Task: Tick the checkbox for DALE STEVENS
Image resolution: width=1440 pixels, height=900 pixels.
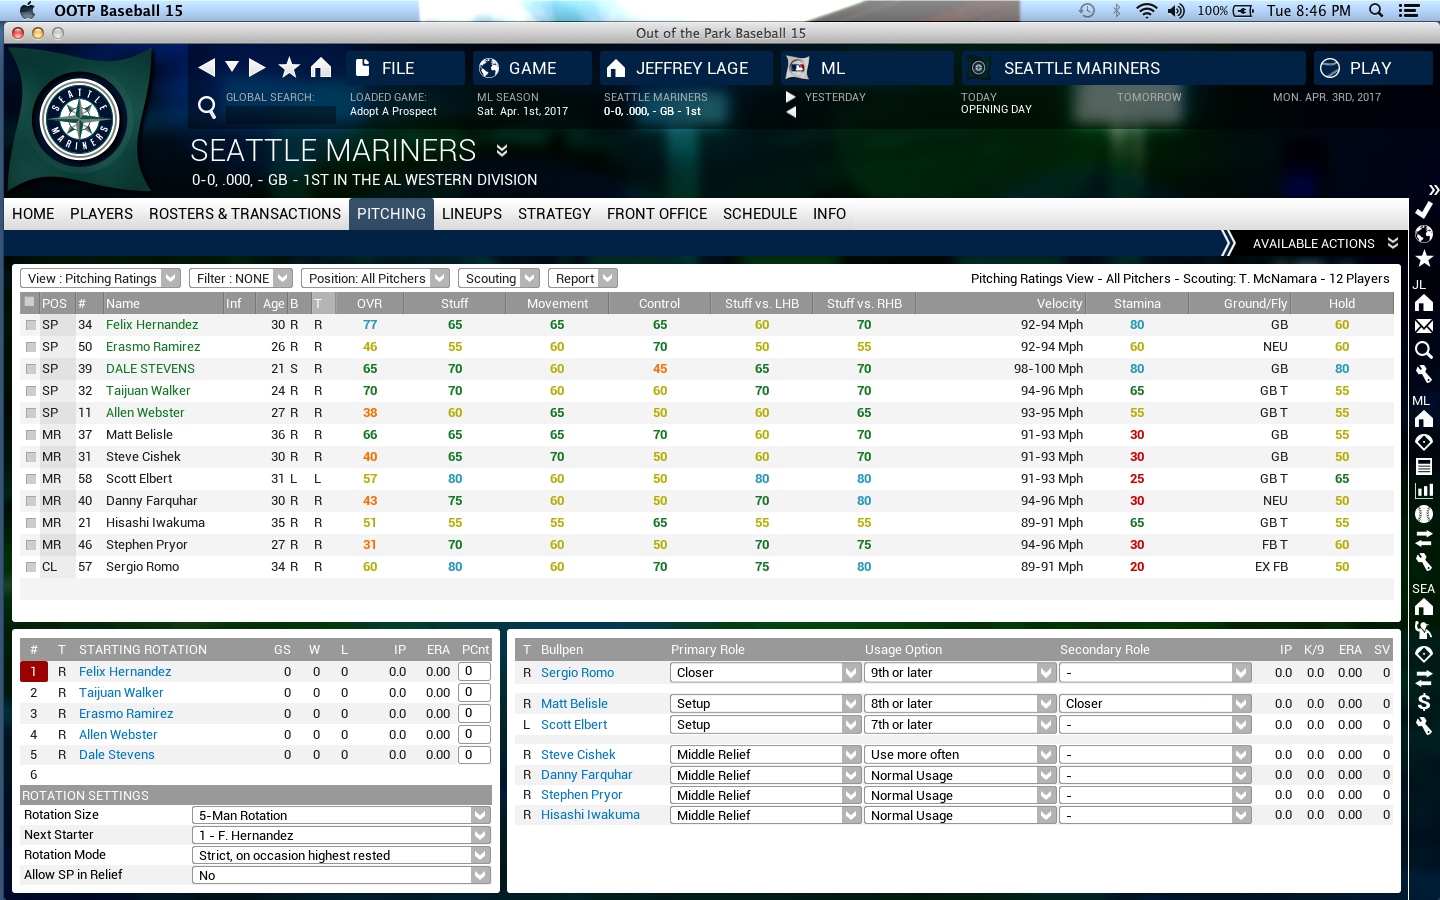Action: [30, 369]
